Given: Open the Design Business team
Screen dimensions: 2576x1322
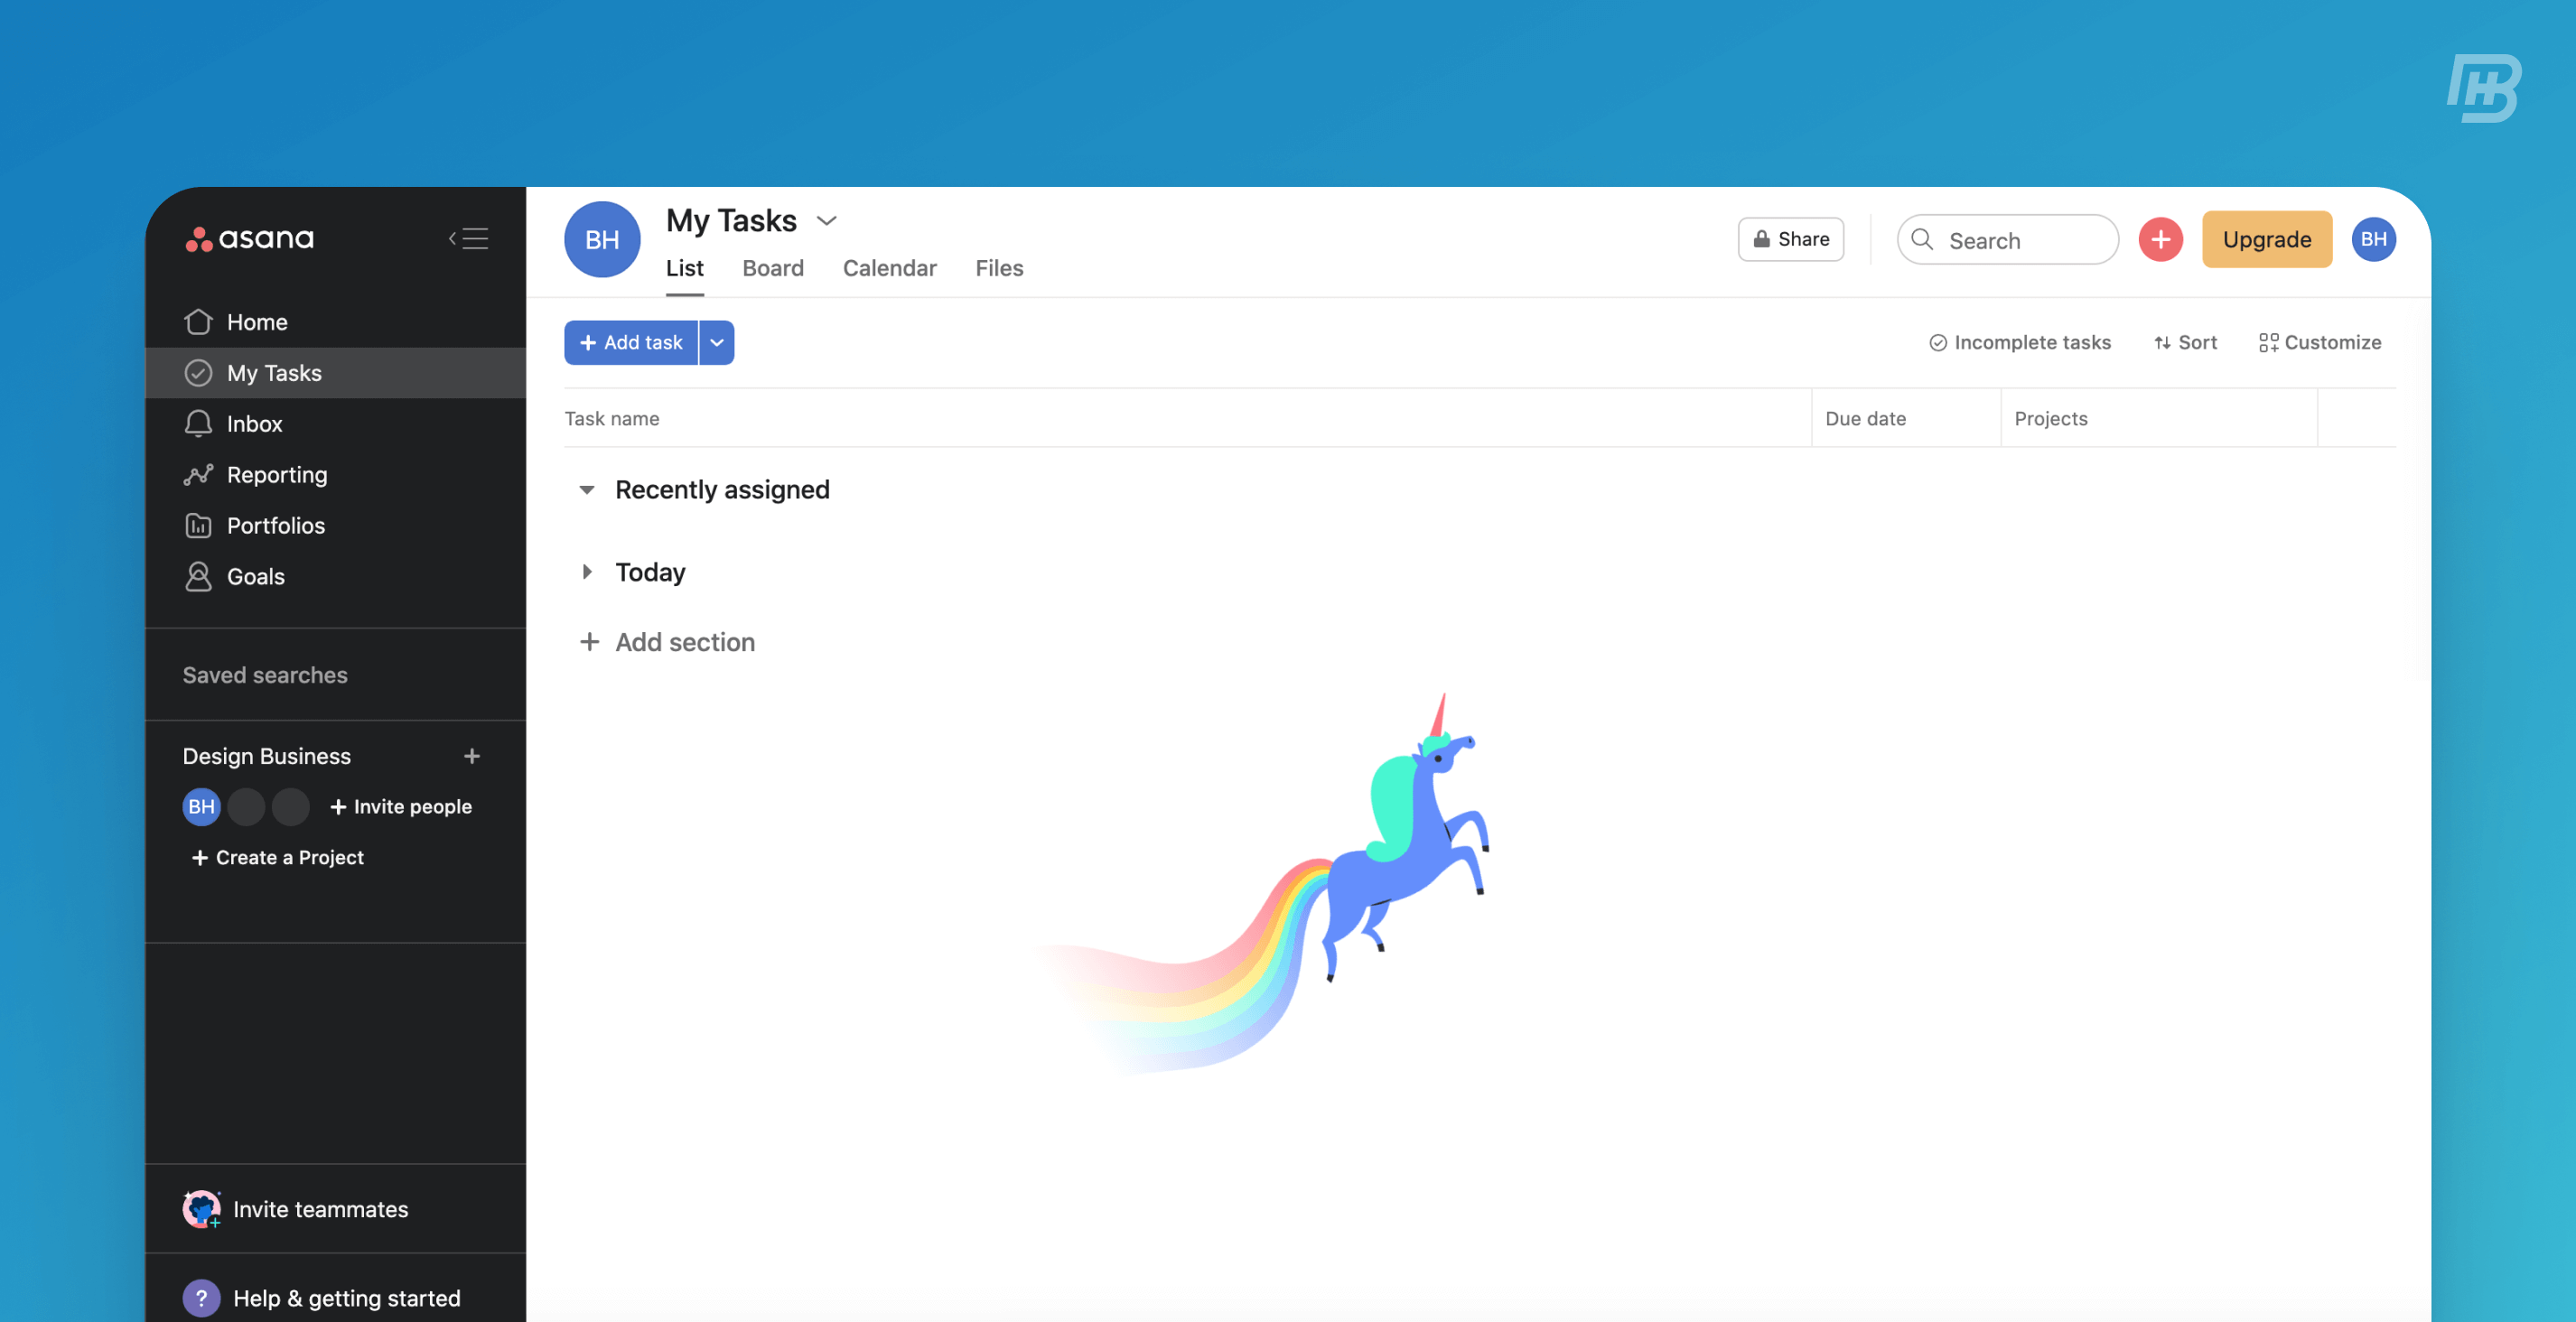Looking at the screenshot, I should click(266, 756).
